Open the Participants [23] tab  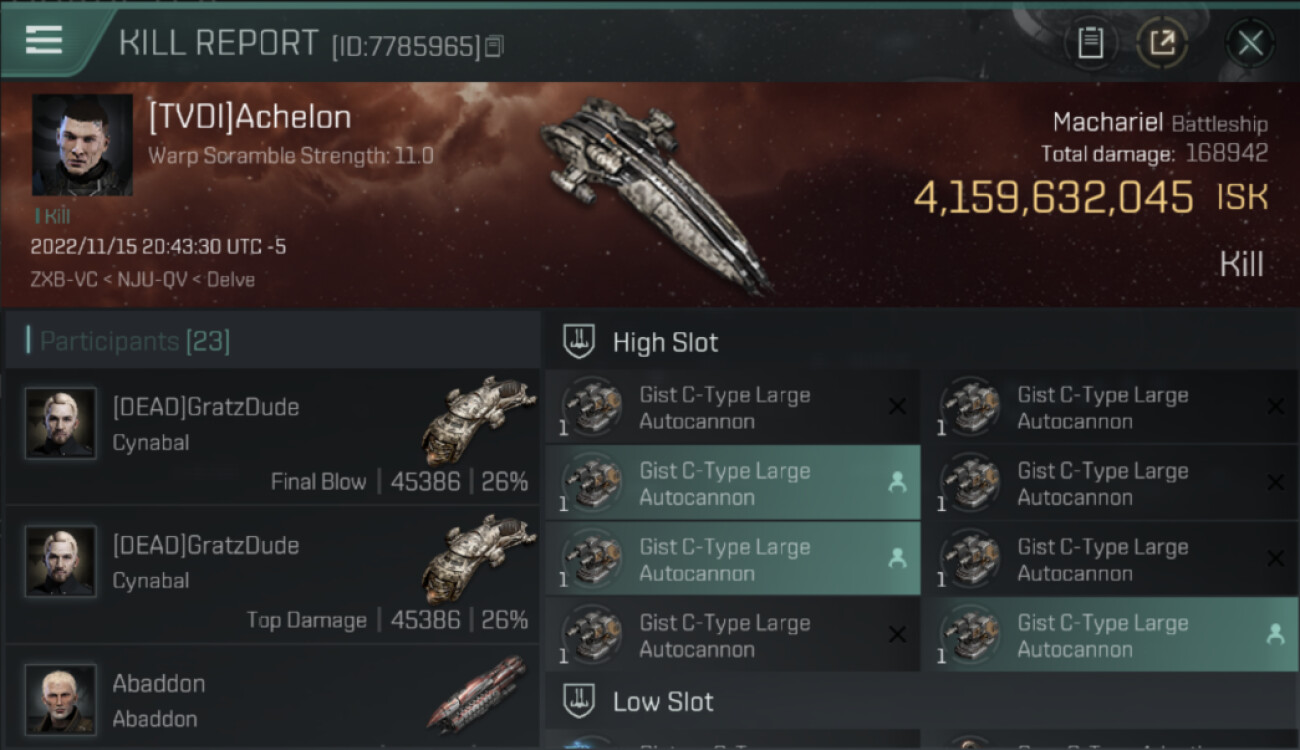(x=135, y=342)
